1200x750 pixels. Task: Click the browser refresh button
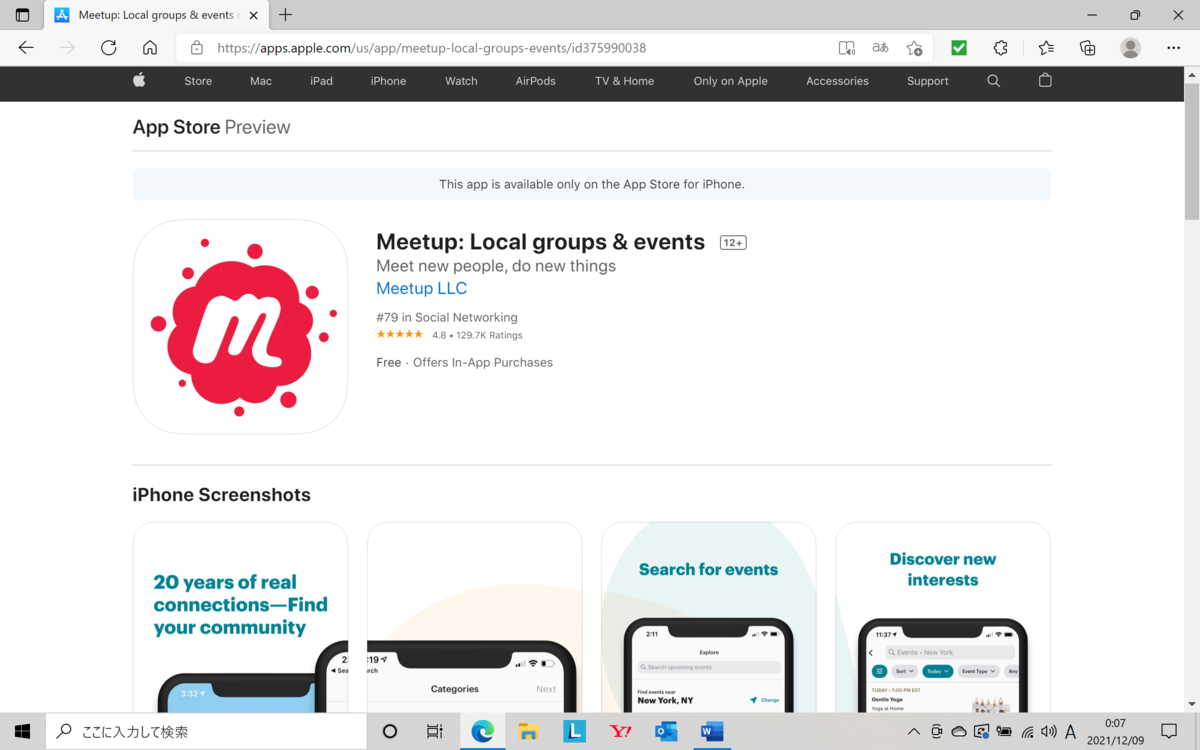pos(109,48)
